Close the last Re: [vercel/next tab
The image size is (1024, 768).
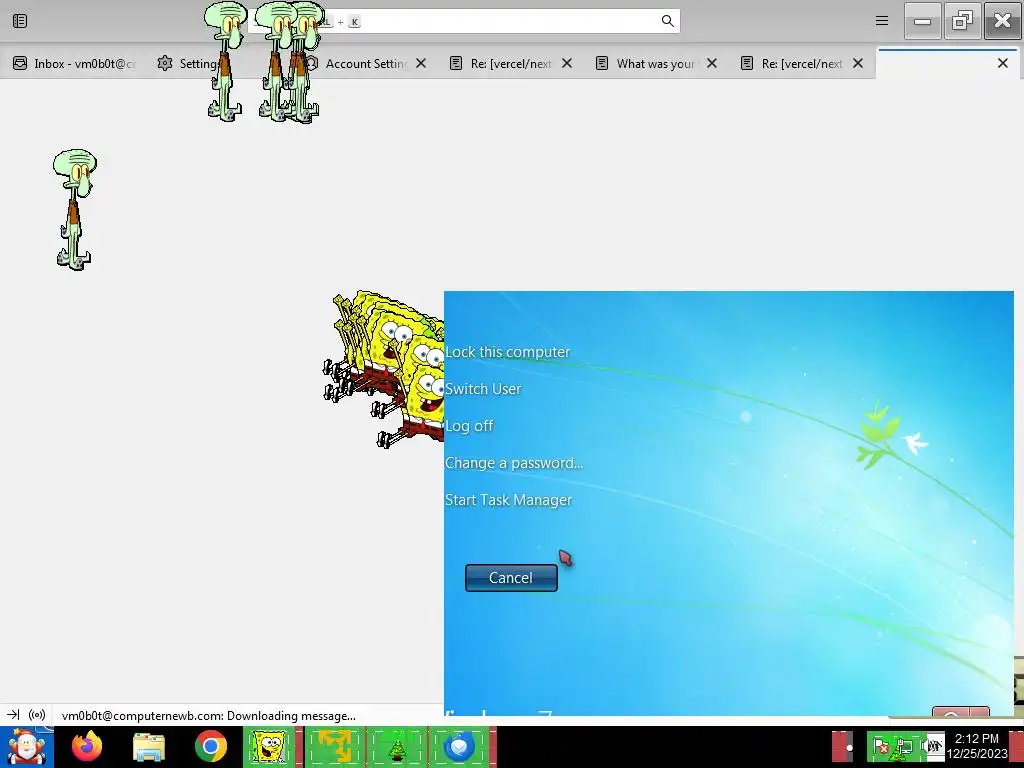click(x=858, y=63)
